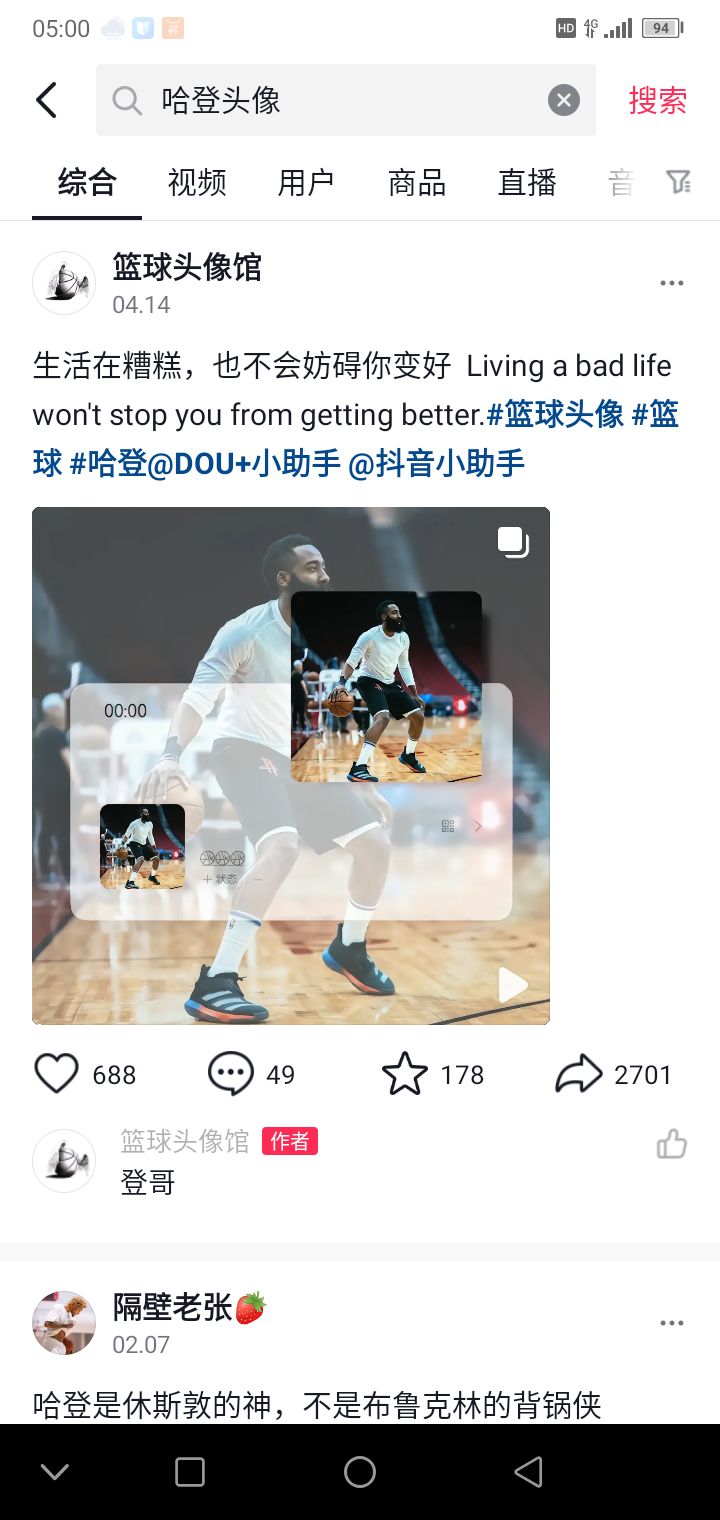The width and height of the screenshot is (720, 1520).
Task: Switch to the 视频 tab
Action: tap(197, 183)
